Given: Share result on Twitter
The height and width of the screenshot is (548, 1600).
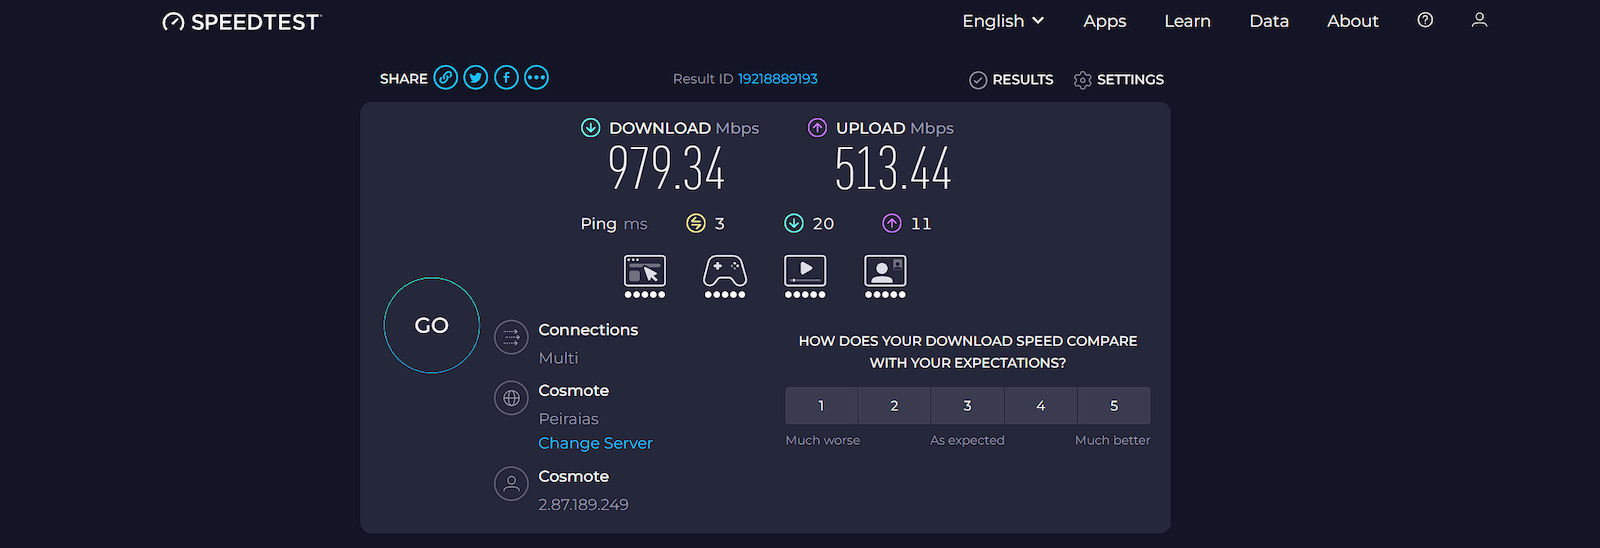Looking at the screenshot, I should click(x=476, y=78).
